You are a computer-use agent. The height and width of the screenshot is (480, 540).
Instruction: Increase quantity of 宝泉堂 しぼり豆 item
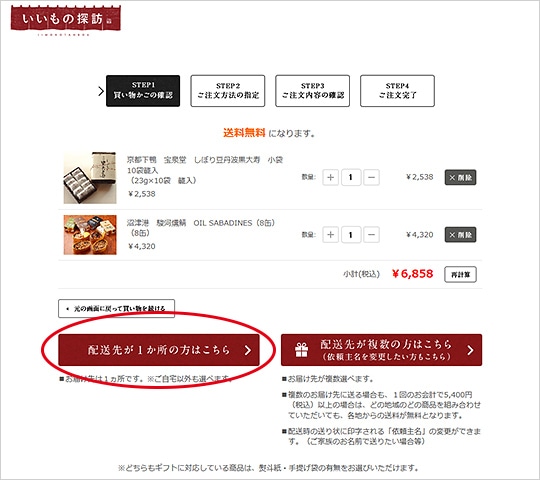330,178
